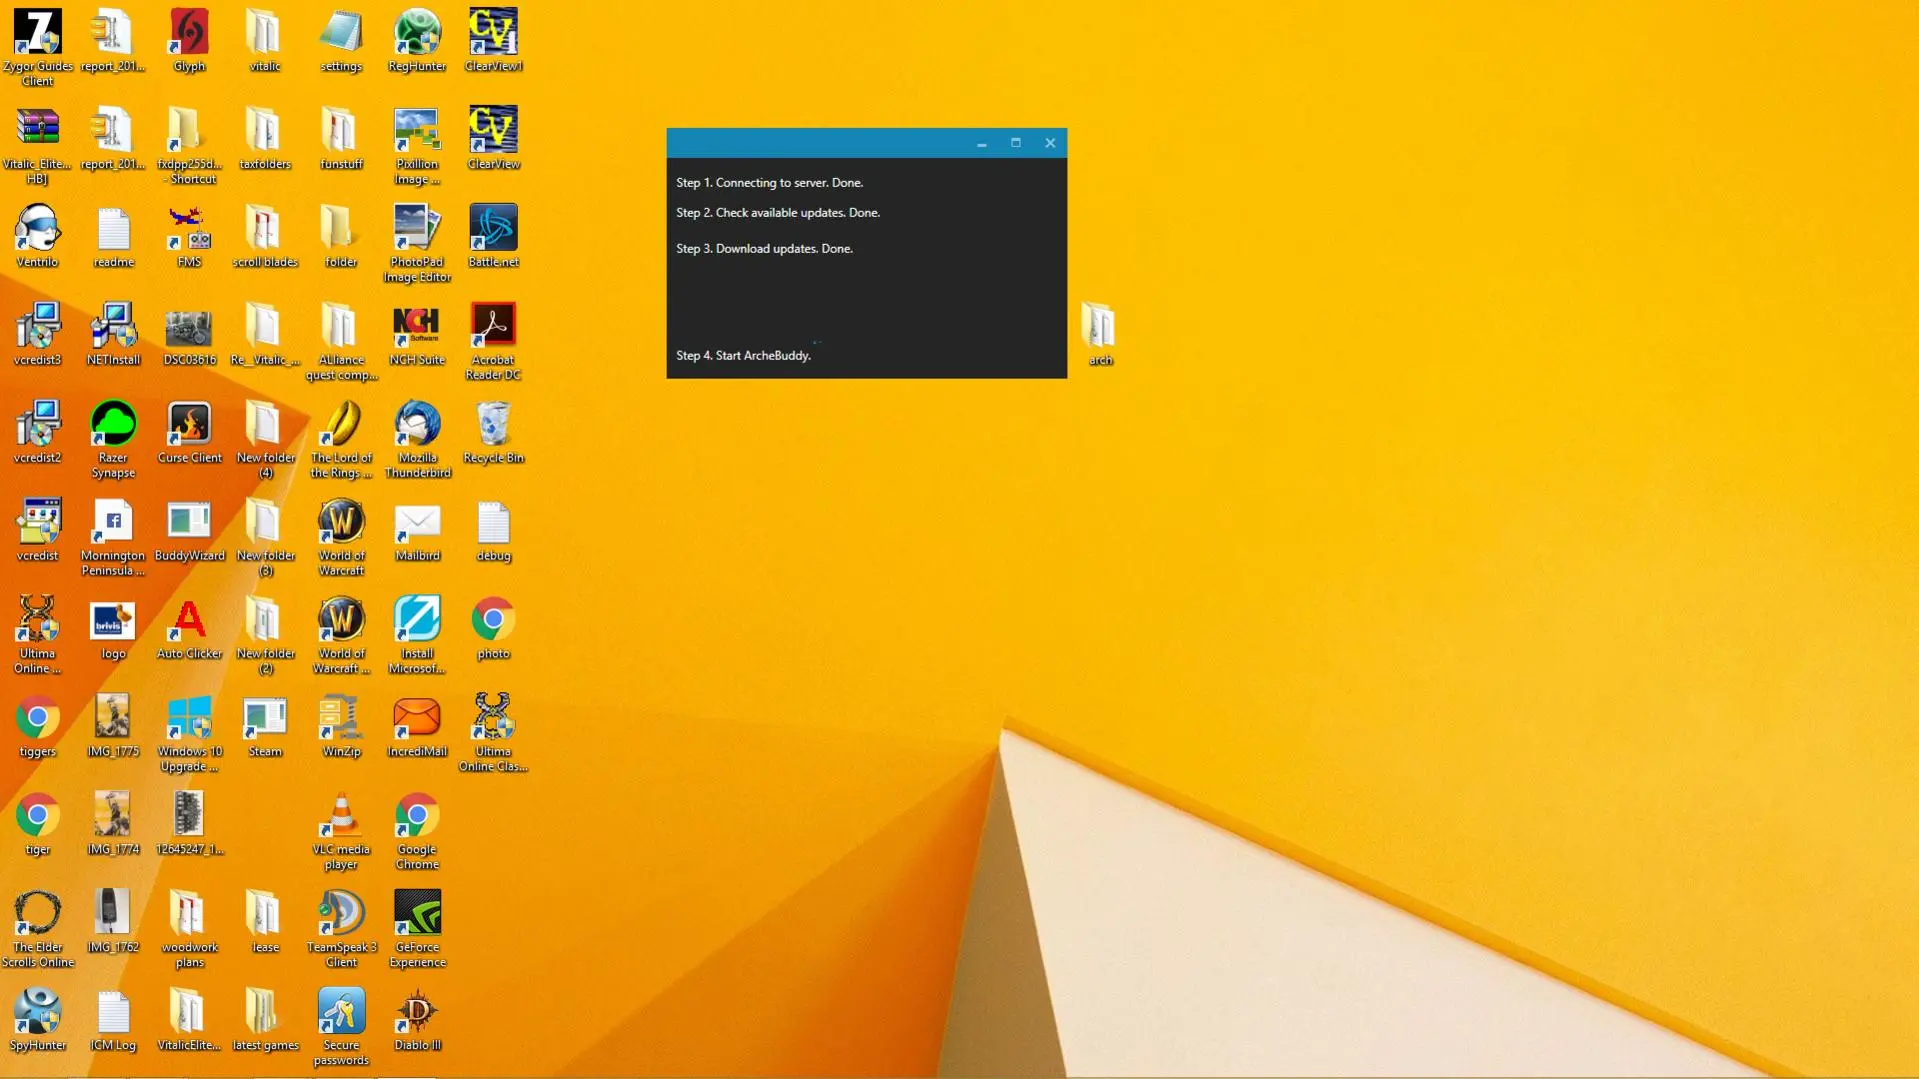Select the debug text file
1919x1079 pixels.
[493, 523]
